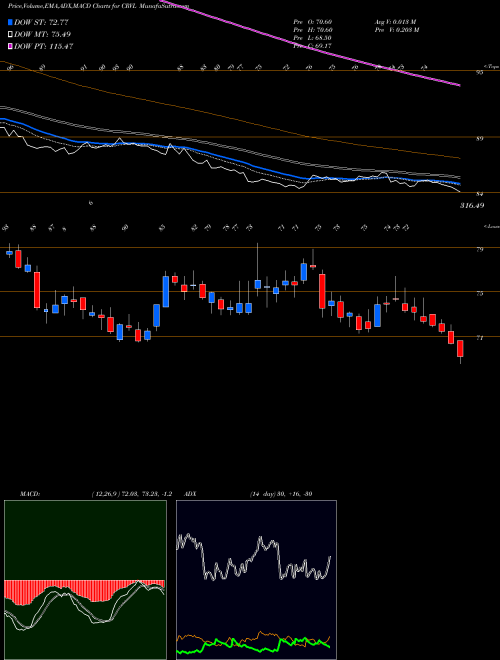
Task: Click the 'Avg V: 0.013 M' volume text
Action: [395, 22]
